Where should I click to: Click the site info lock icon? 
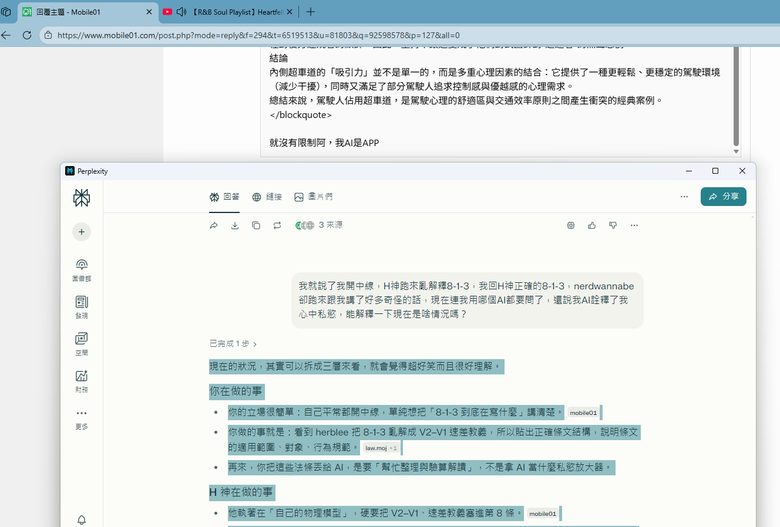(48, 35)
